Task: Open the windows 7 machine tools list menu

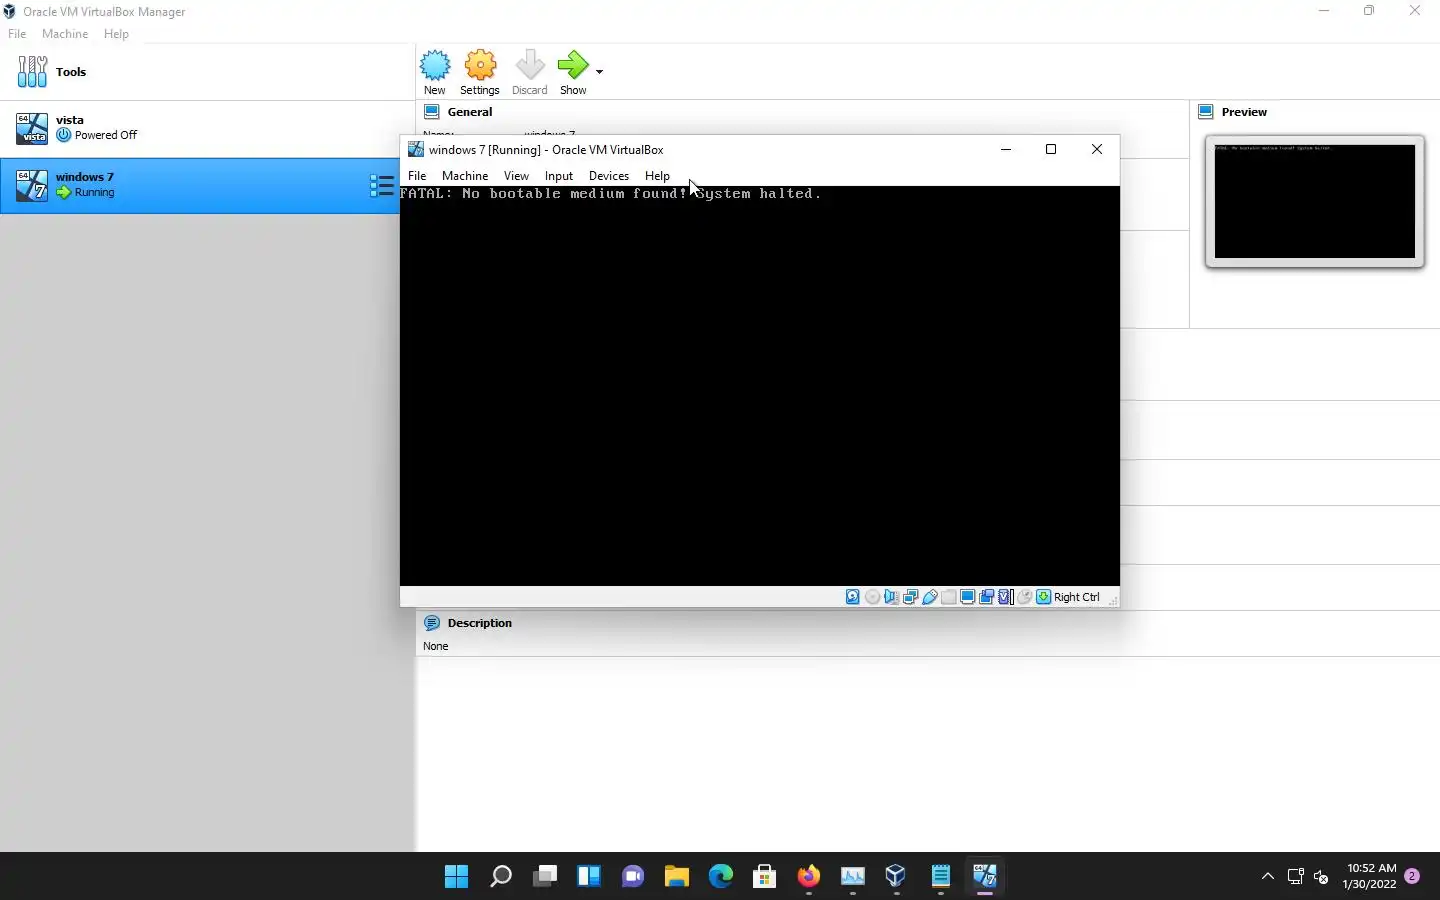Action: click(x=382, y=185)
